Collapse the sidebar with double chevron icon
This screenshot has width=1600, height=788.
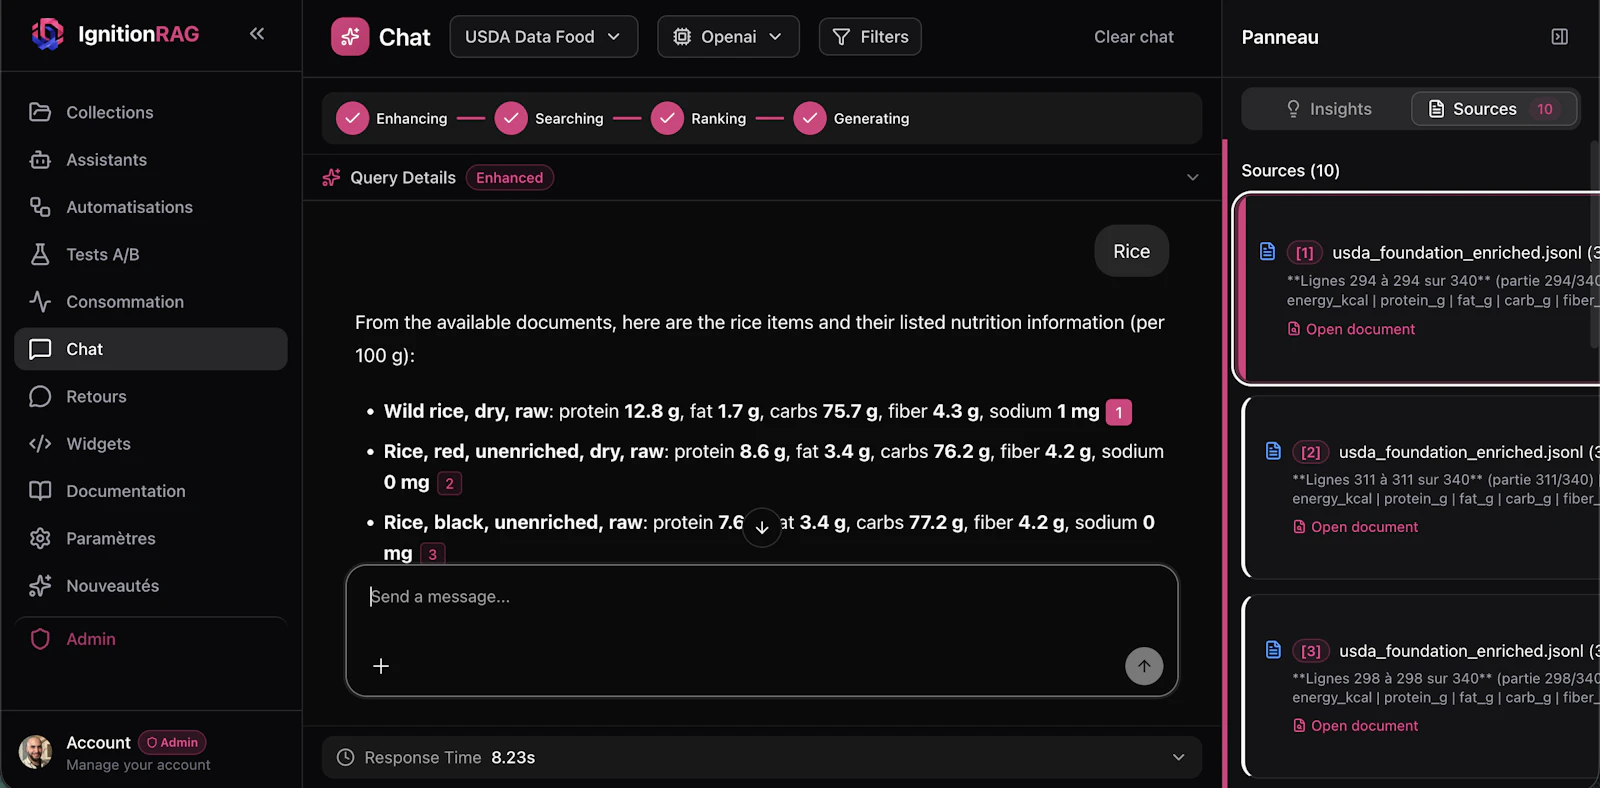[257, 34]
